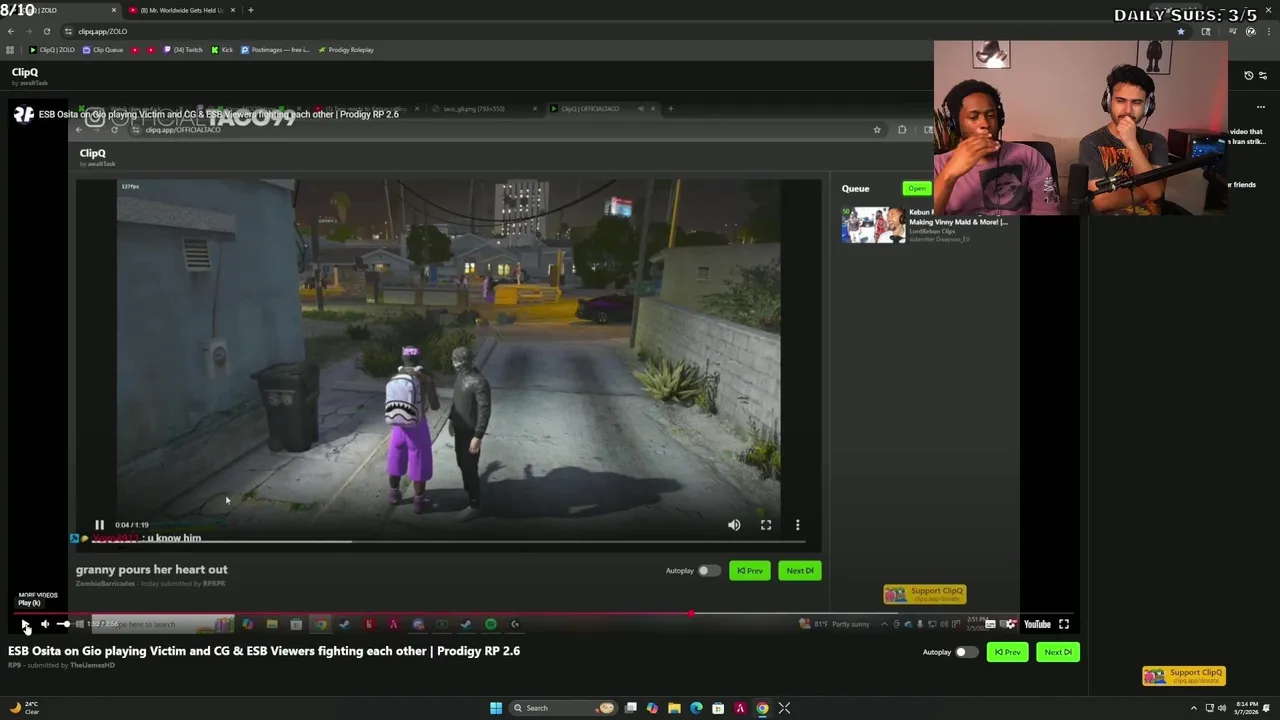This screenshot has width=1280, height=720.
Task: Open outer YouTube player settings gear
Action: (x=1012, y=624)
